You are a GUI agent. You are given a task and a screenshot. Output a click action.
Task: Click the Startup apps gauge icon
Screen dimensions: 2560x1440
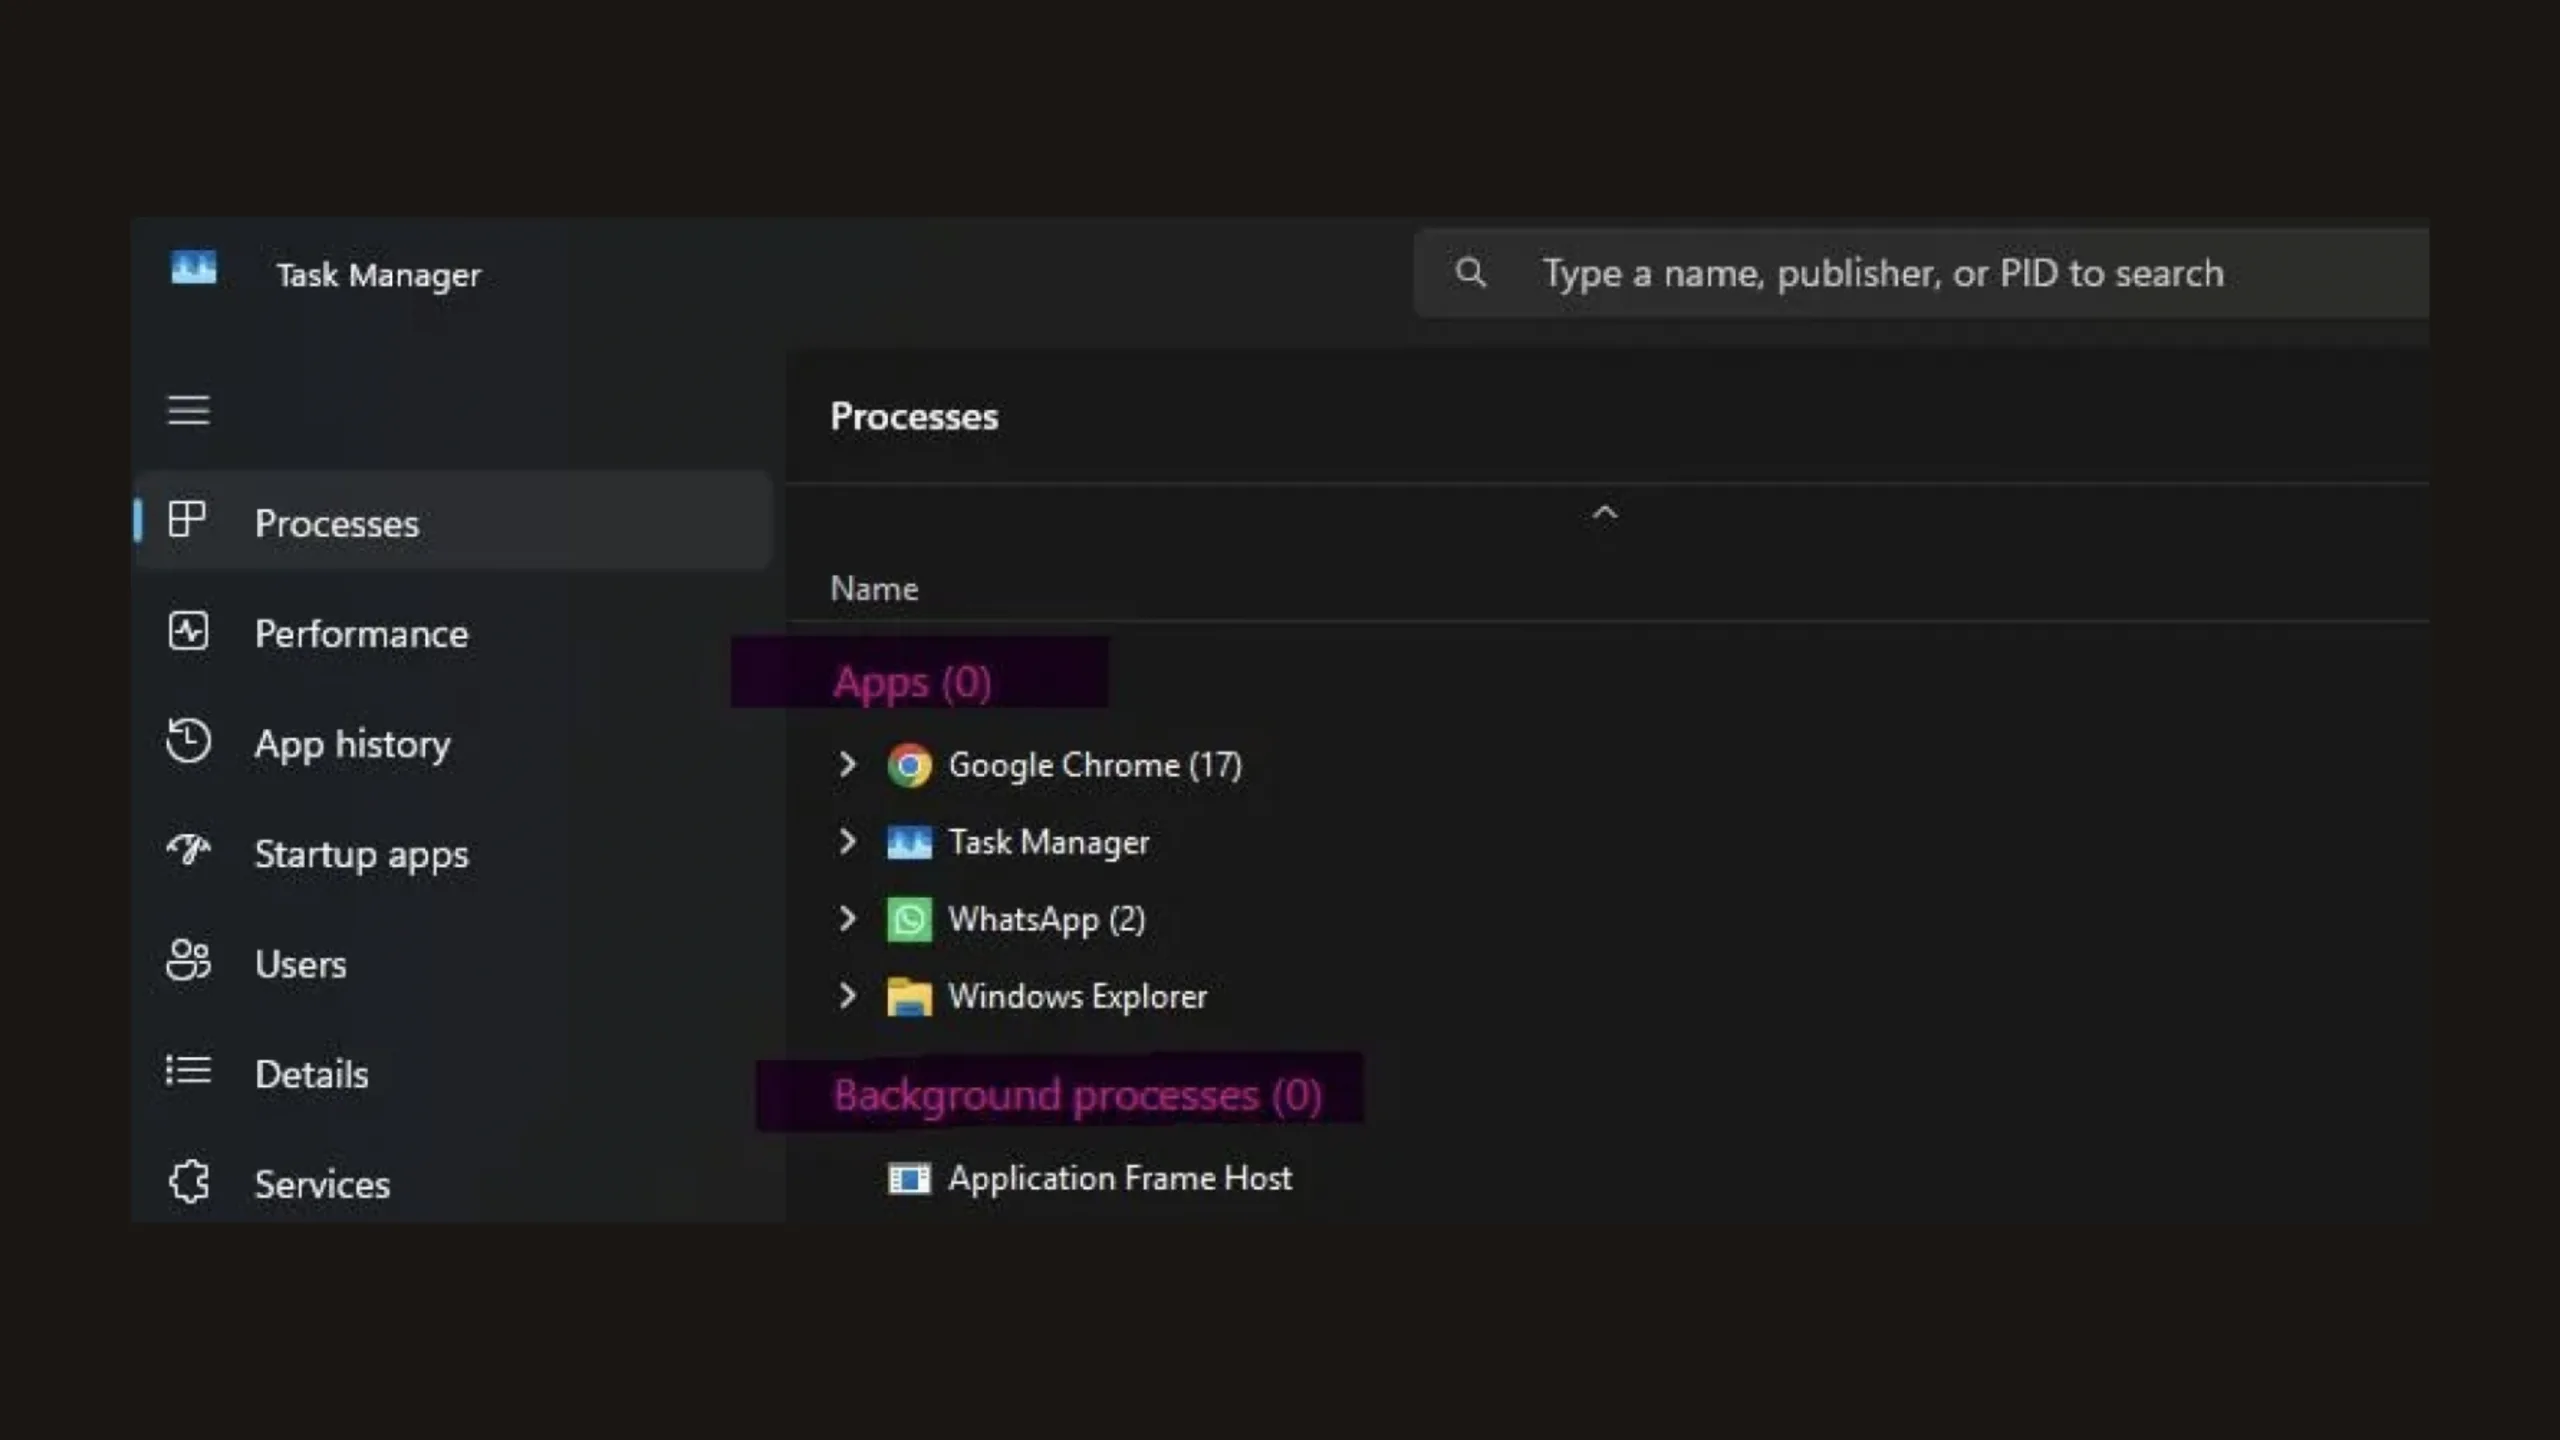point(188,851)
